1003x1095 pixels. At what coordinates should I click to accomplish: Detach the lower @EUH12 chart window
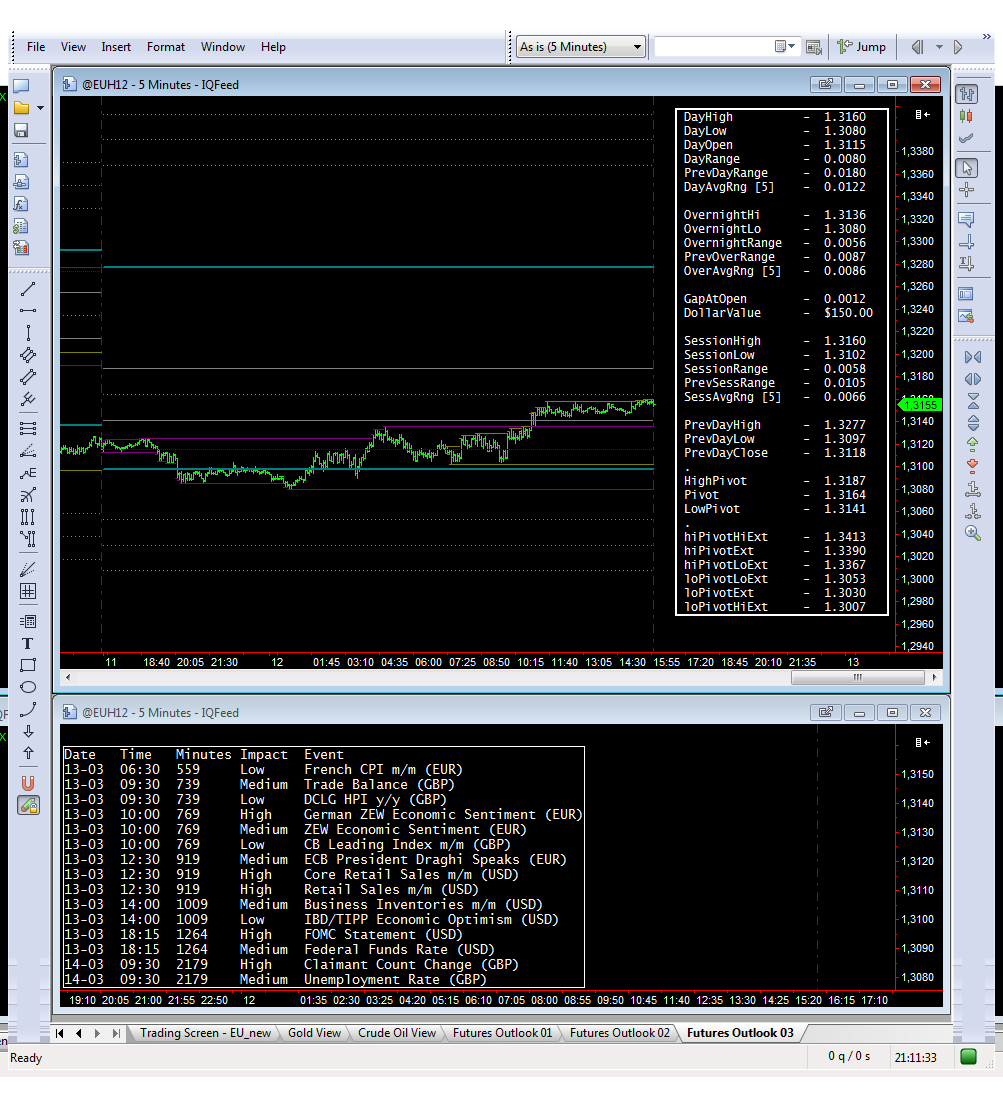click(826, 712)
